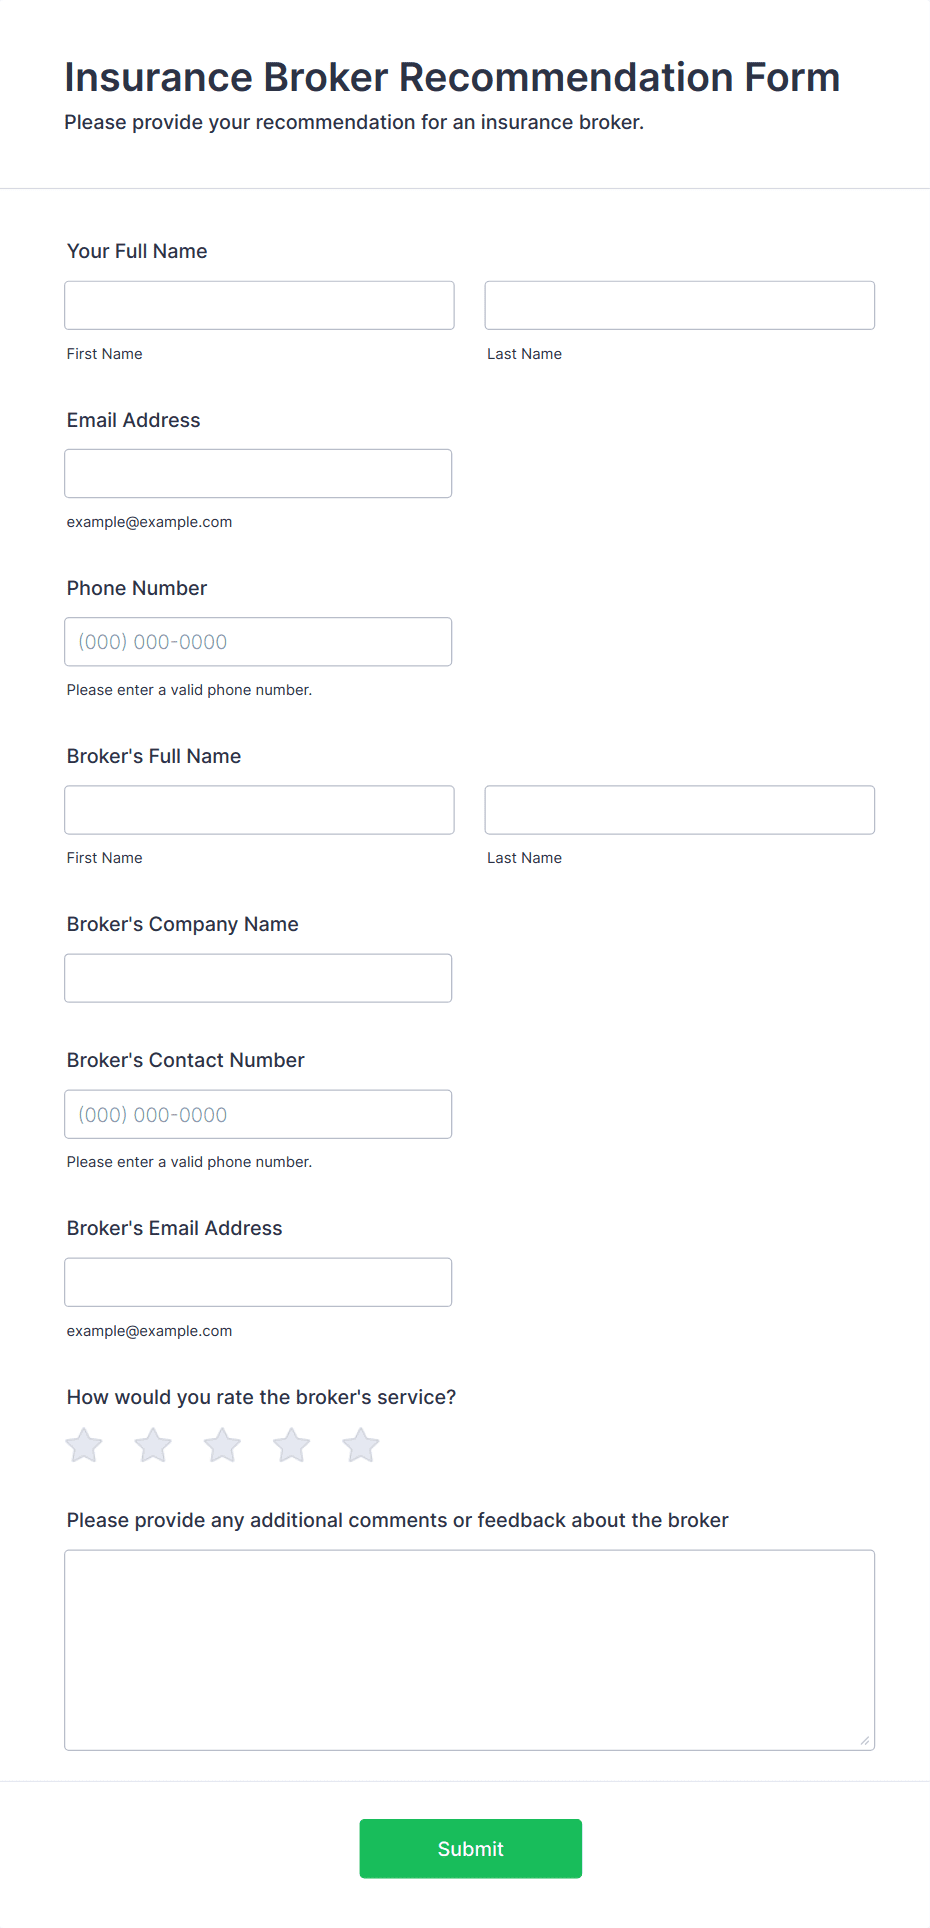Give the broker five stars
This screenshot has height=1928, width=930.
[x=361, y=1445]
